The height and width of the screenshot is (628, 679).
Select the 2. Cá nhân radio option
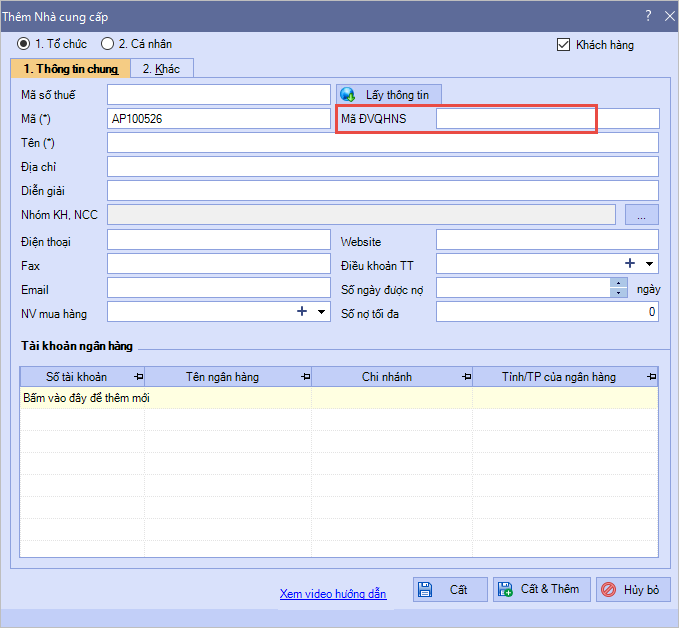[107, 45]
